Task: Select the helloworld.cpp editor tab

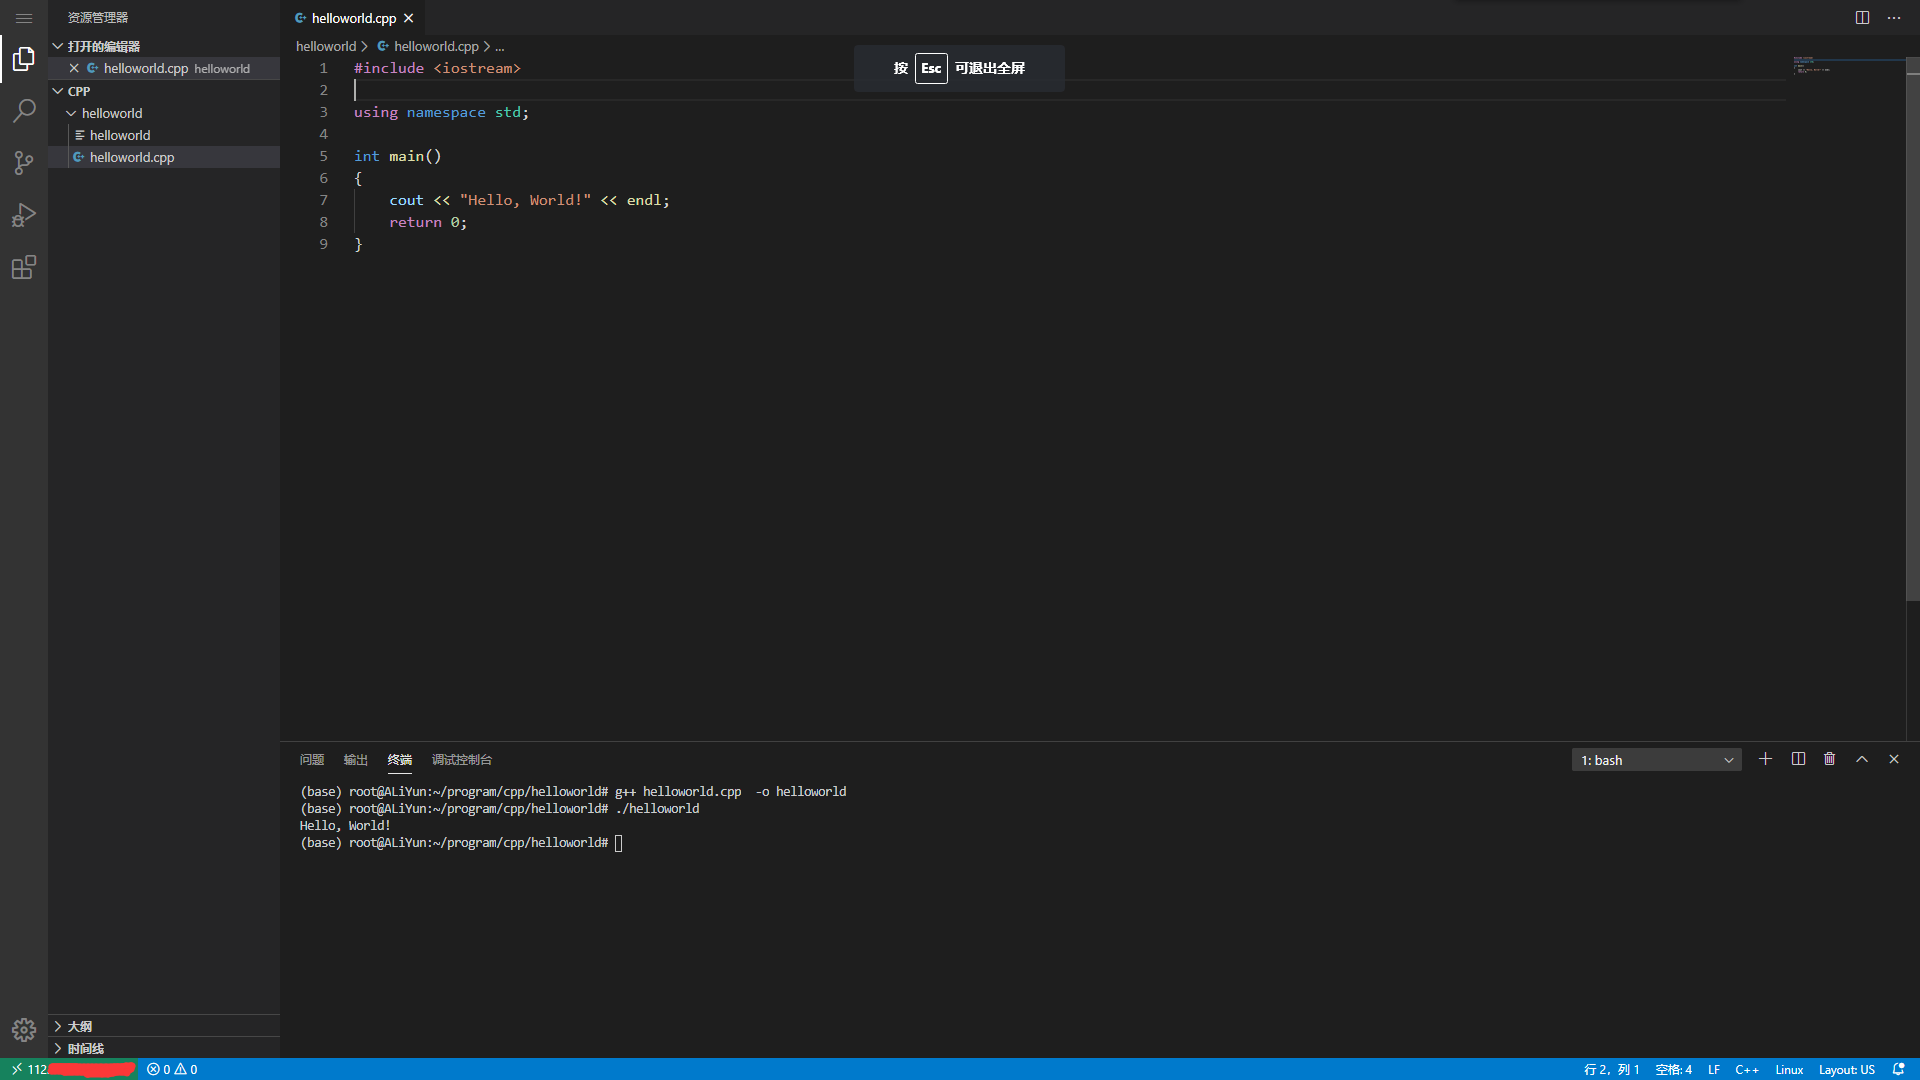Action: (353, 18)
